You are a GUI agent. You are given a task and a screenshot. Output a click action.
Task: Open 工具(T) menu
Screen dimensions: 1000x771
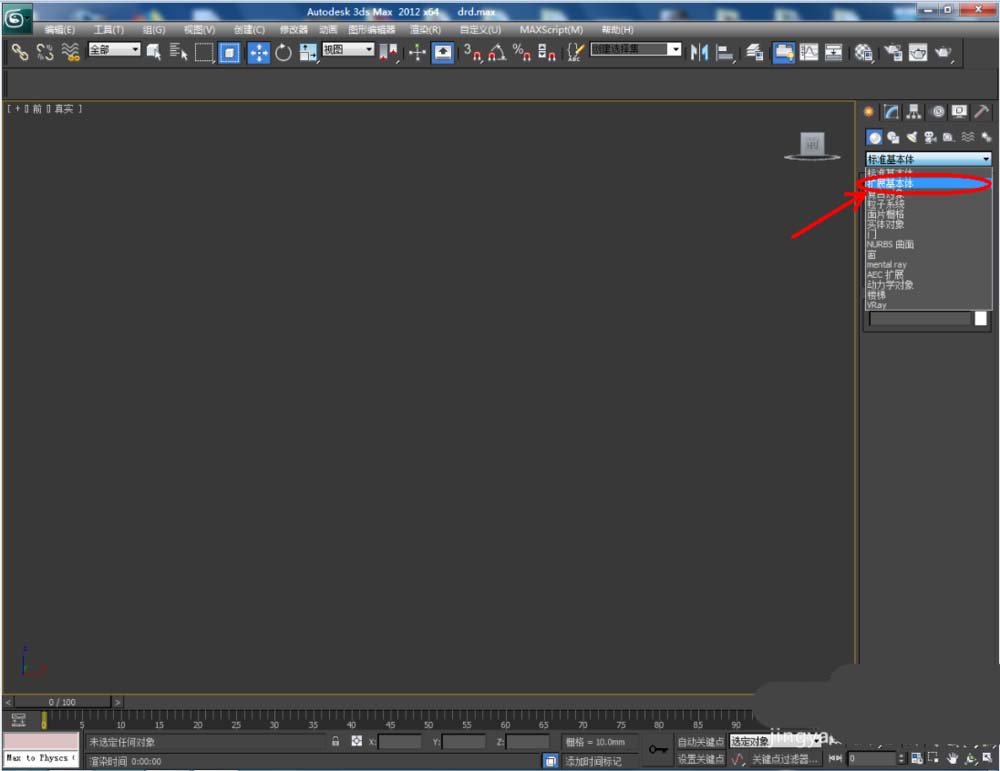pyautogui.click(x=108, y=30)
